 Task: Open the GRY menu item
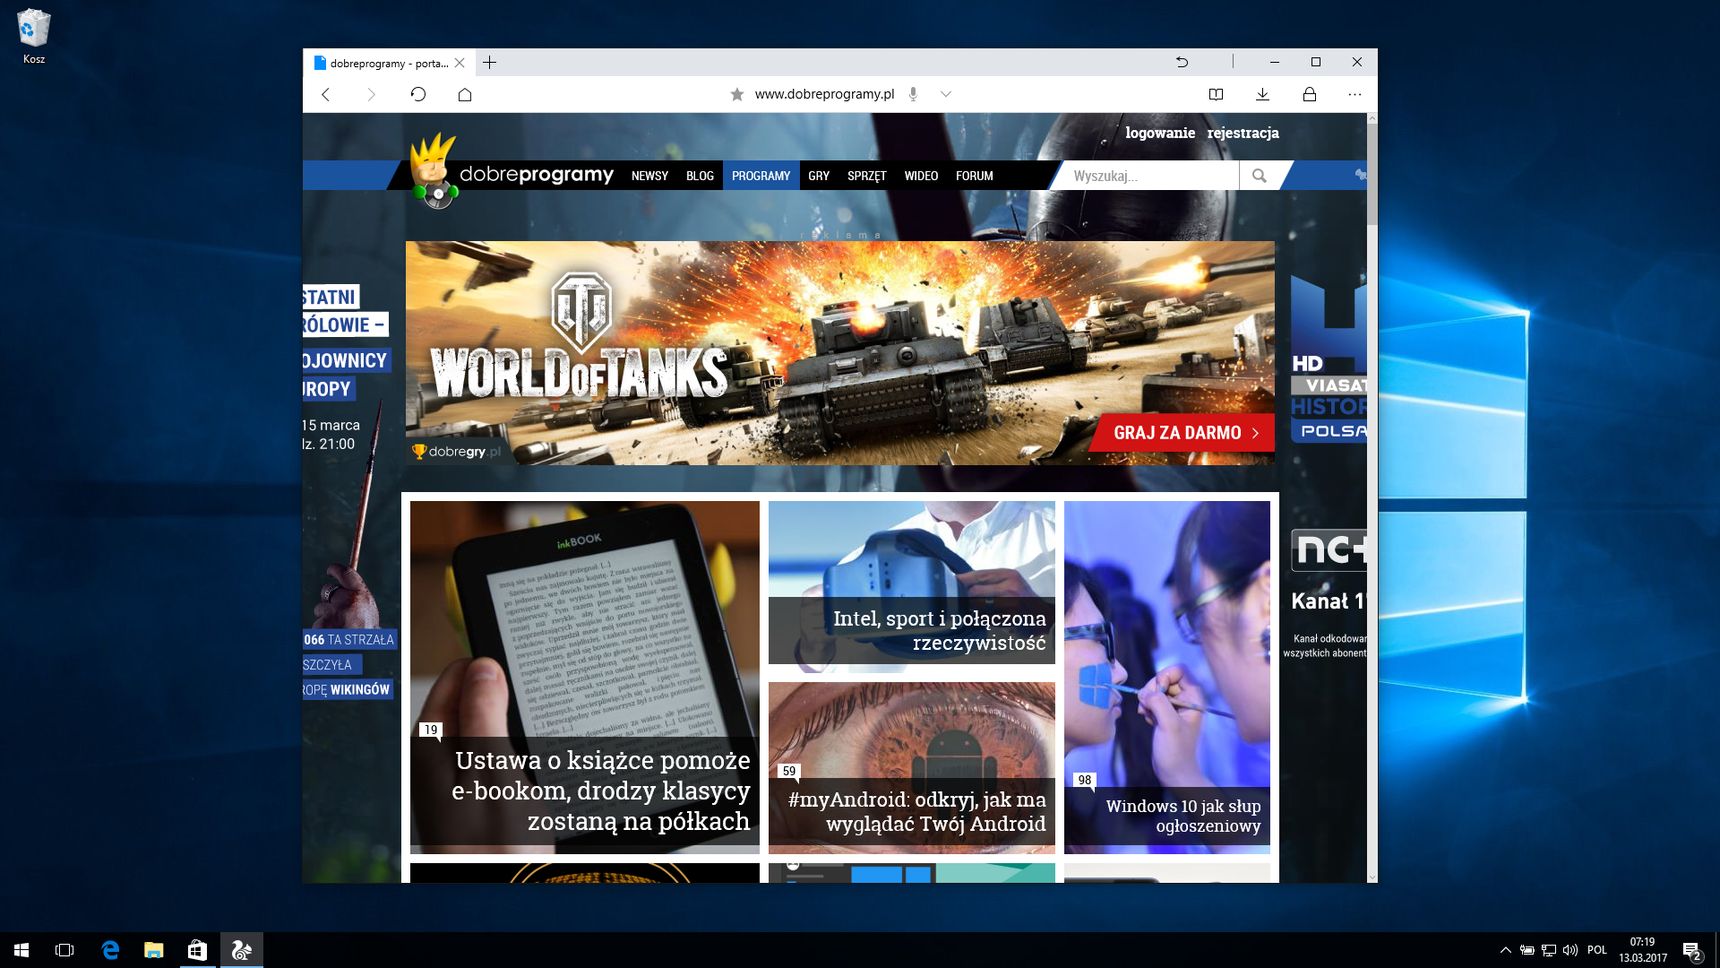pyautogui.click(x=819, y=175)
